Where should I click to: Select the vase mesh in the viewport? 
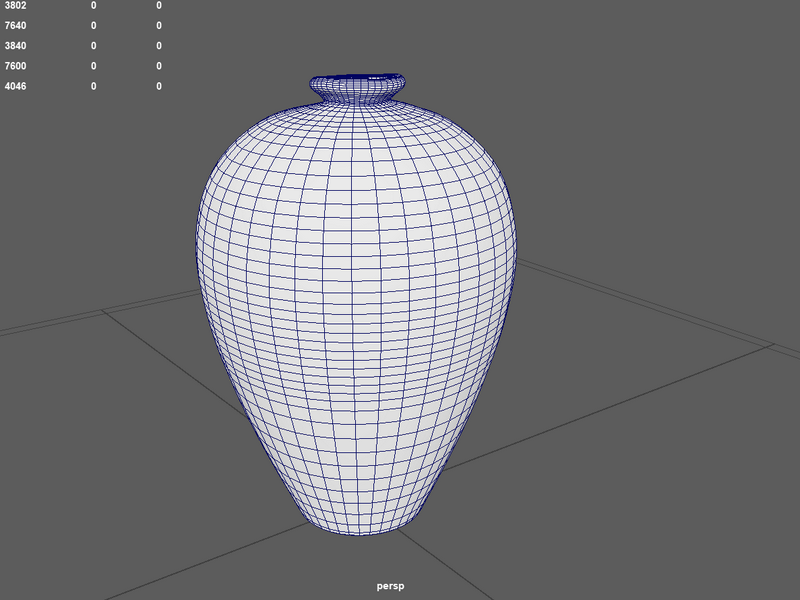[356, 305]
